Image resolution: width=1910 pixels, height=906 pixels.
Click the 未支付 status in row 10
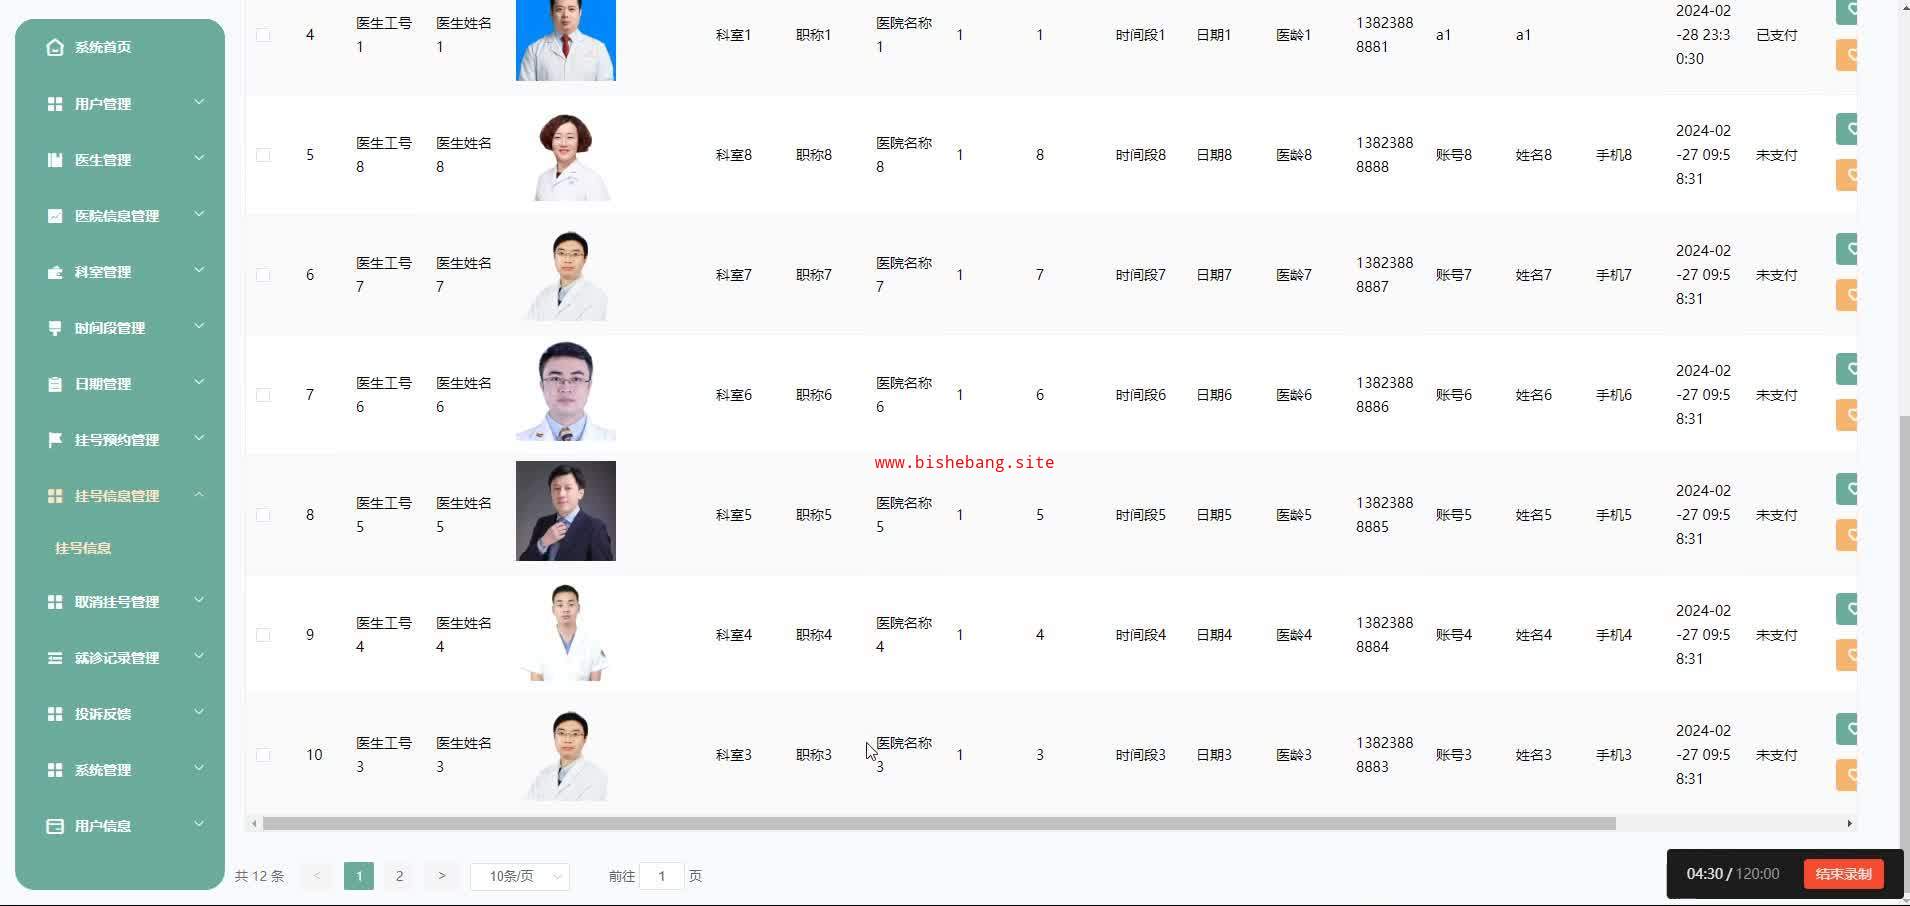[1777, 755]
